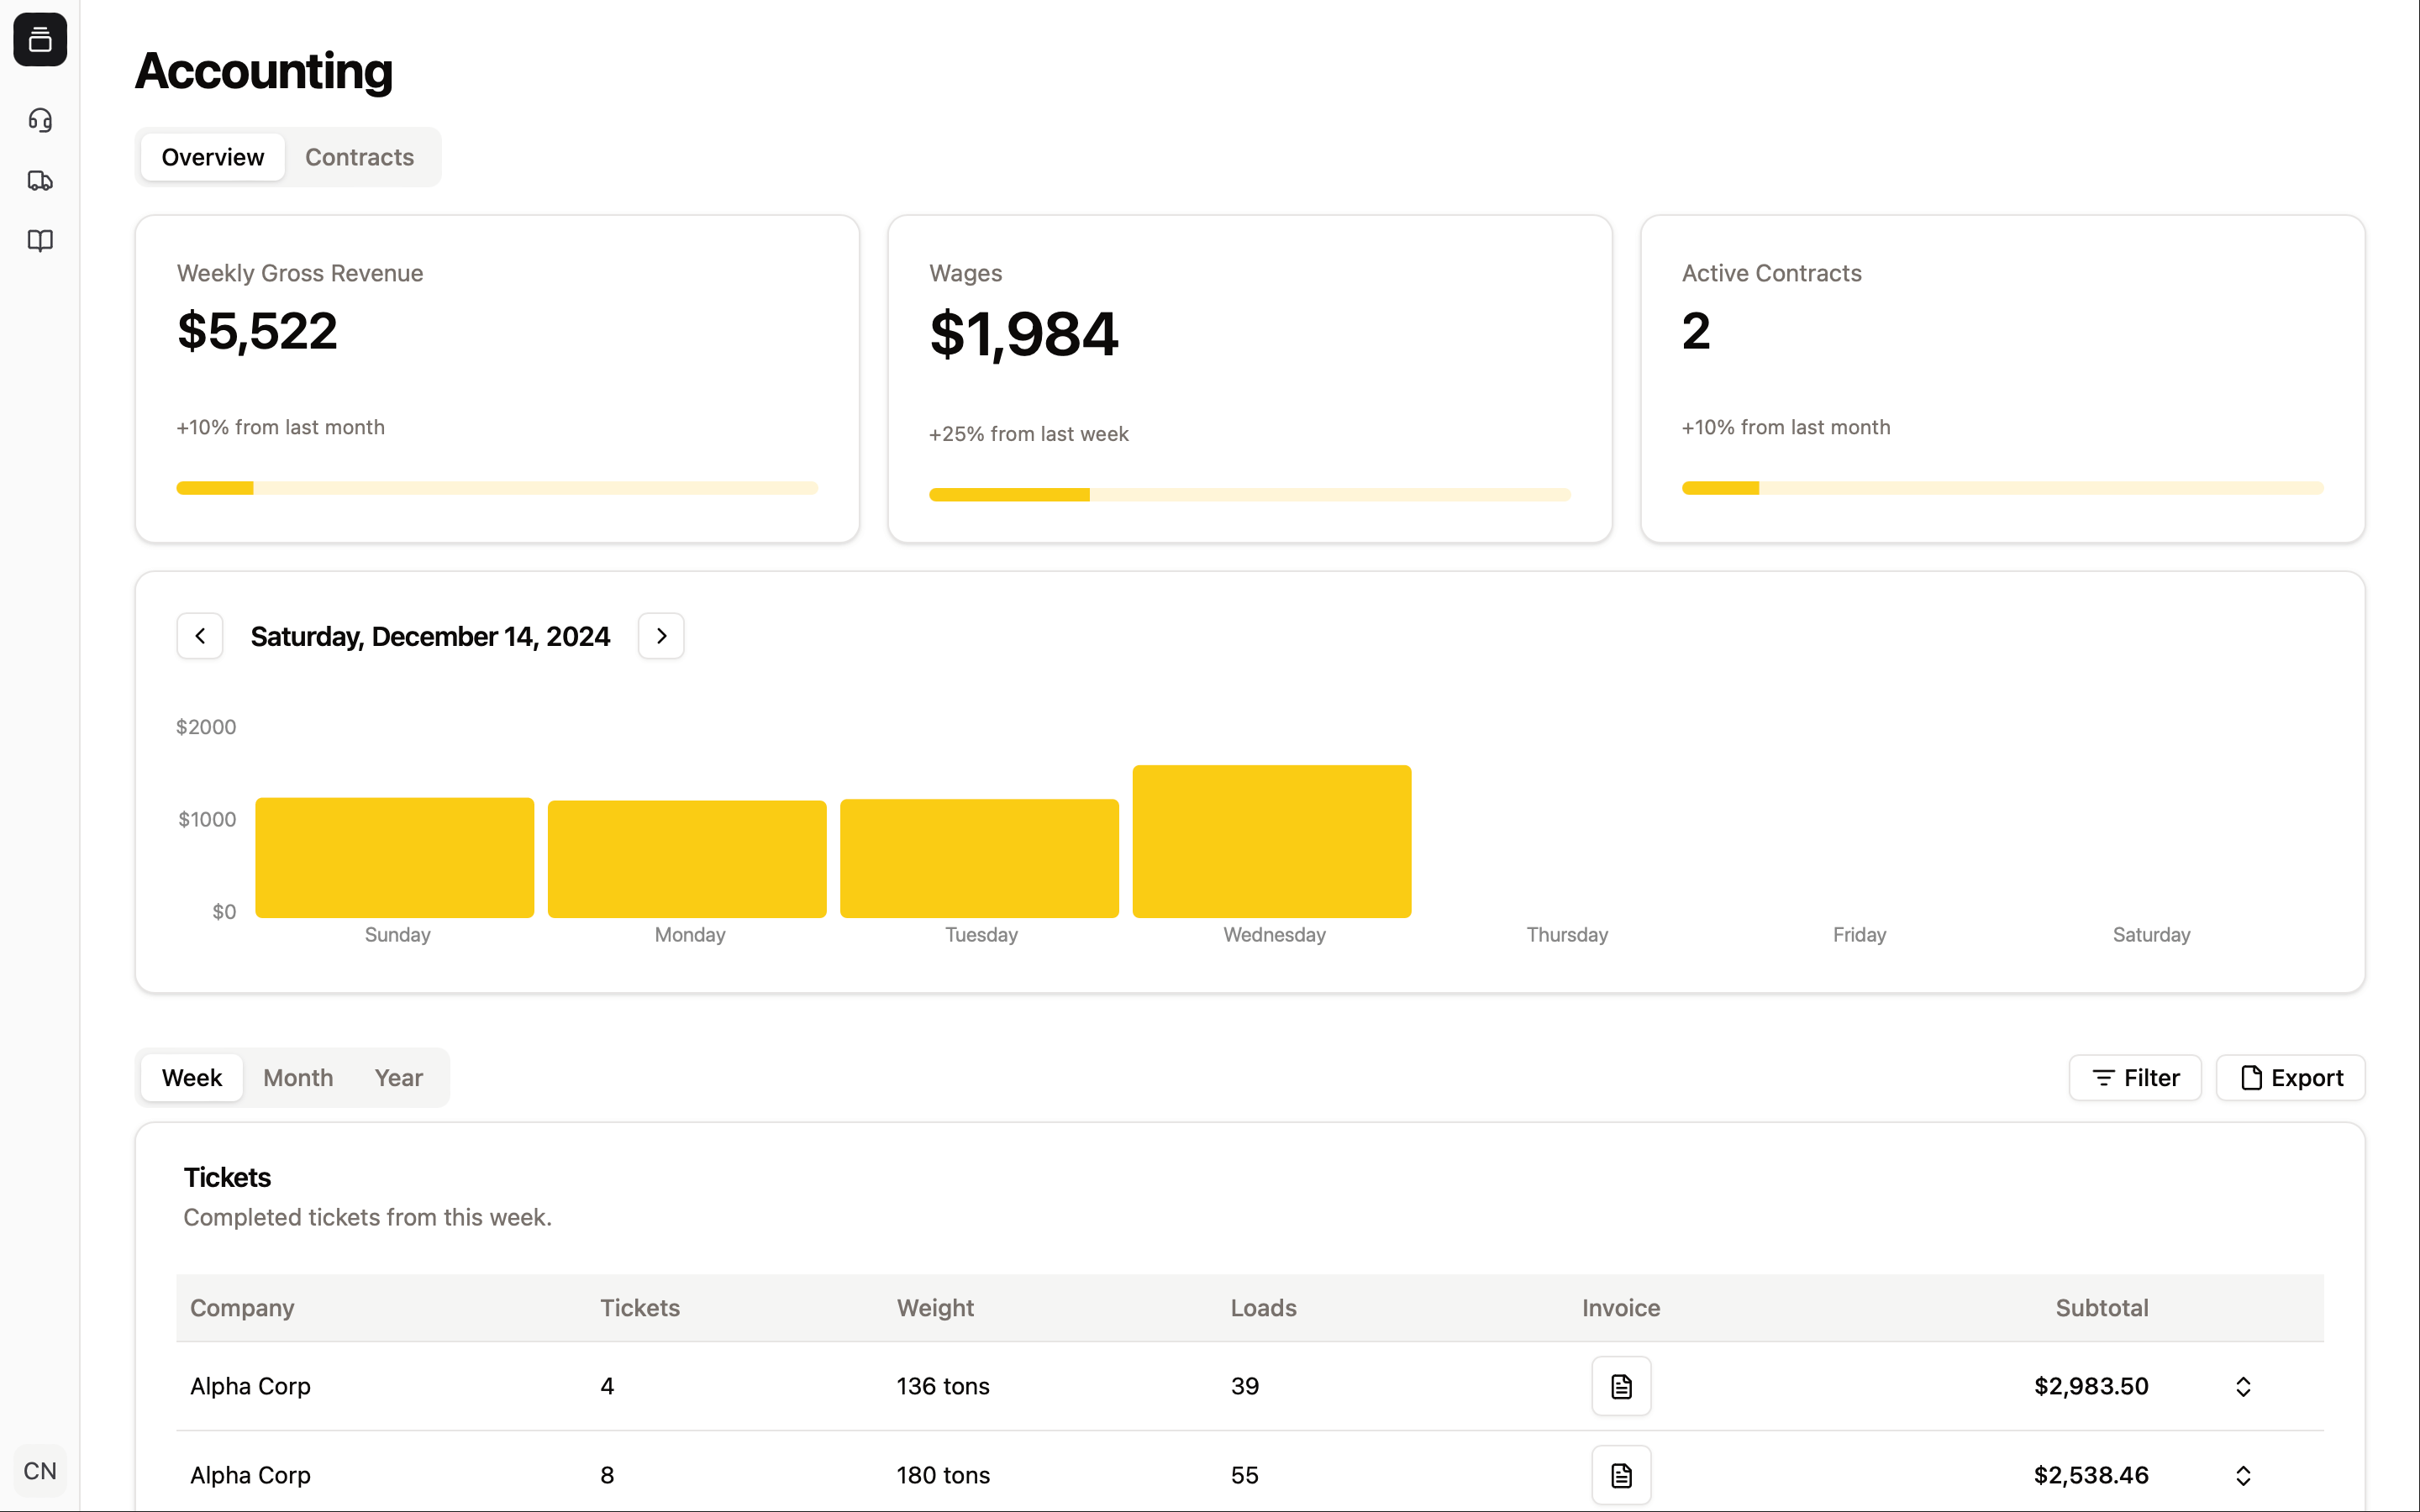The width and height of the screenshot is (2420, 1512).
Task: Click the CN user avatar
Action: (40, 1470)
